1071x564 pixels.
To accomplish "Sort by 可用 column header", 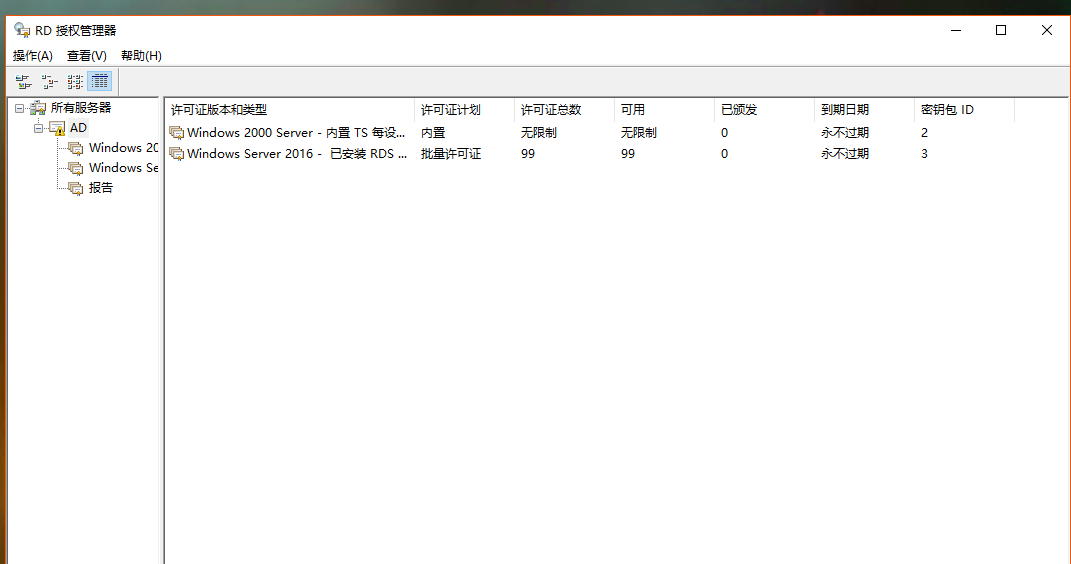I will 664,110.
